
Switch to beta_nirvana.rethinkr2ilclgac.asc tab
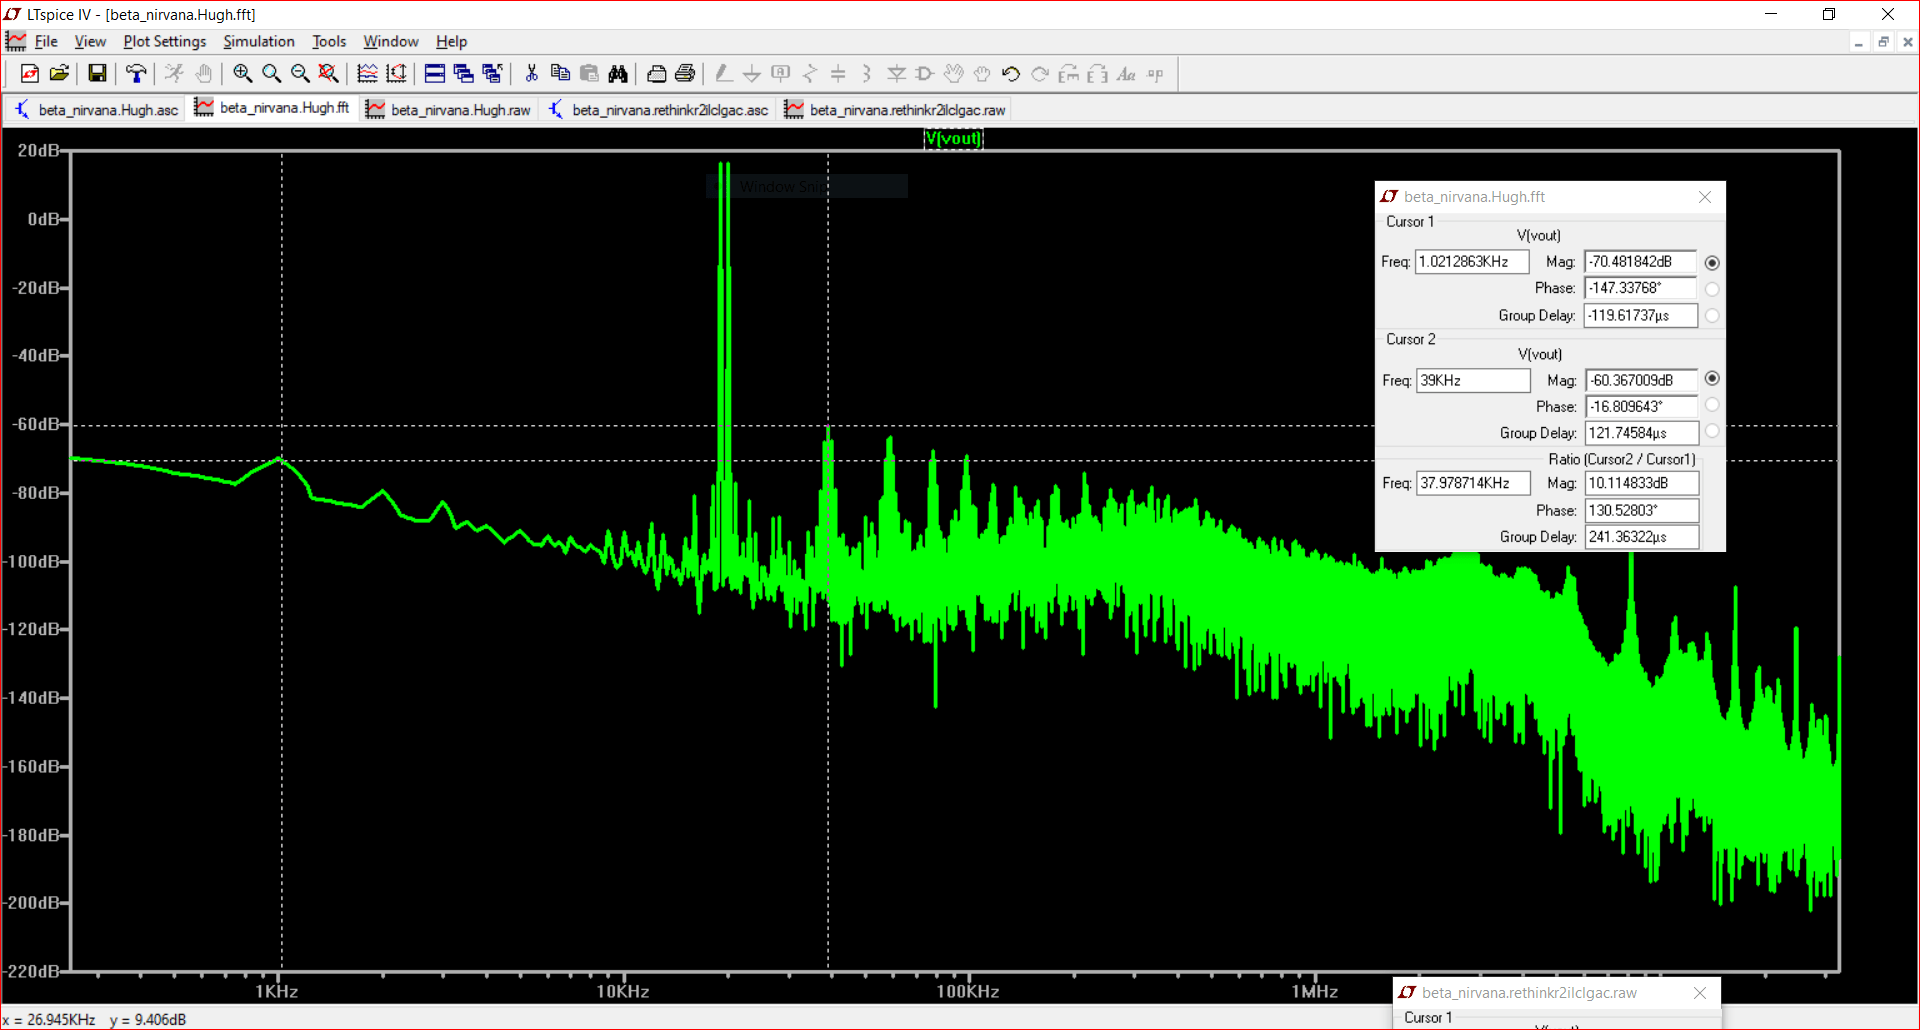click(659, 110)
